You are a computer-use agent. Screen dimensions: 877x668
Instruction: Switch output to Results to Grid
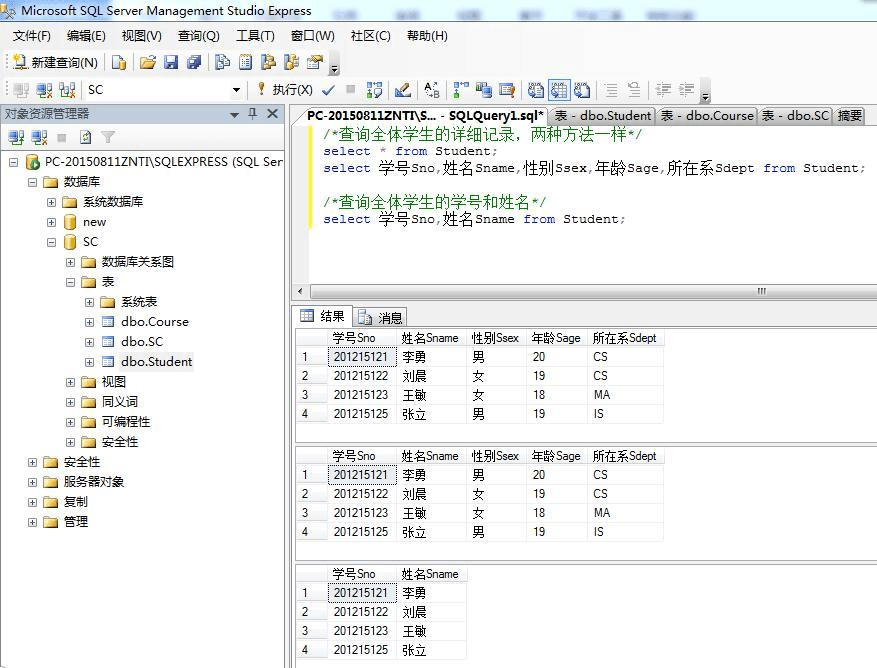tap(559, 90)
